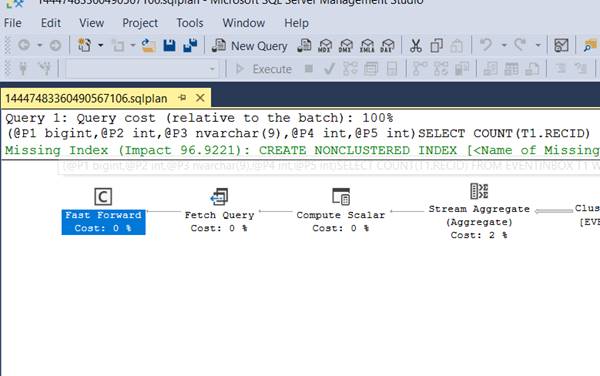Viewport: 600px width, 376px height.
Task: Click the Redo icon
Action: pyautogui.click(x=520, y=45)
